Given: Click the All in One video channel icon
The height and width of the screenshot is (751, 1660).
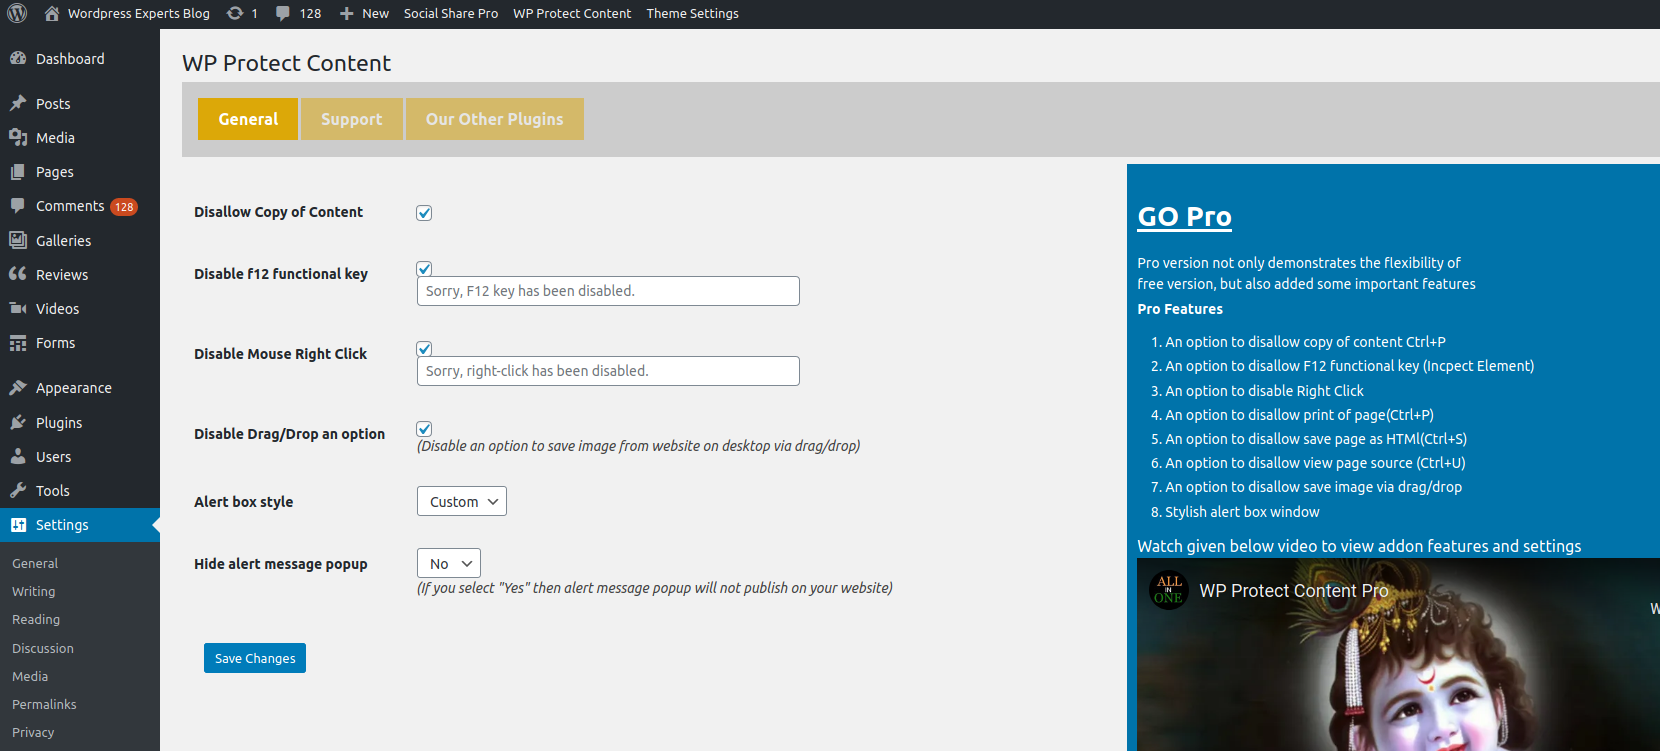Looking at the screenshot, I should pyautogui.click(x=1168, y=590).
